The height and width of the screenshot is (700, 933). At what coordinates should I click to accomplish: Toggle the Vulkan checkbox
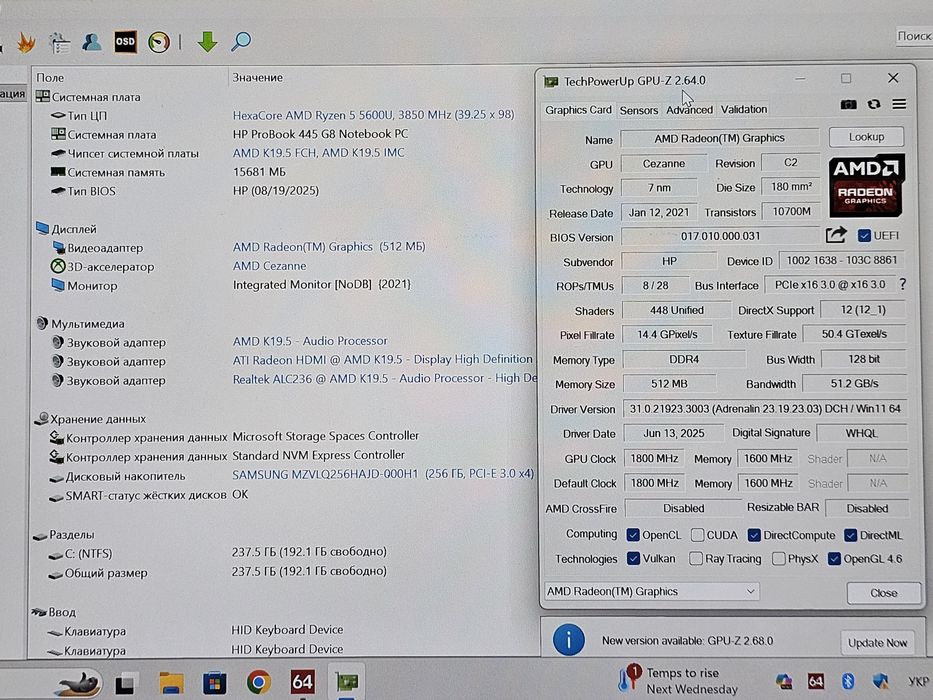click(633, 558)
